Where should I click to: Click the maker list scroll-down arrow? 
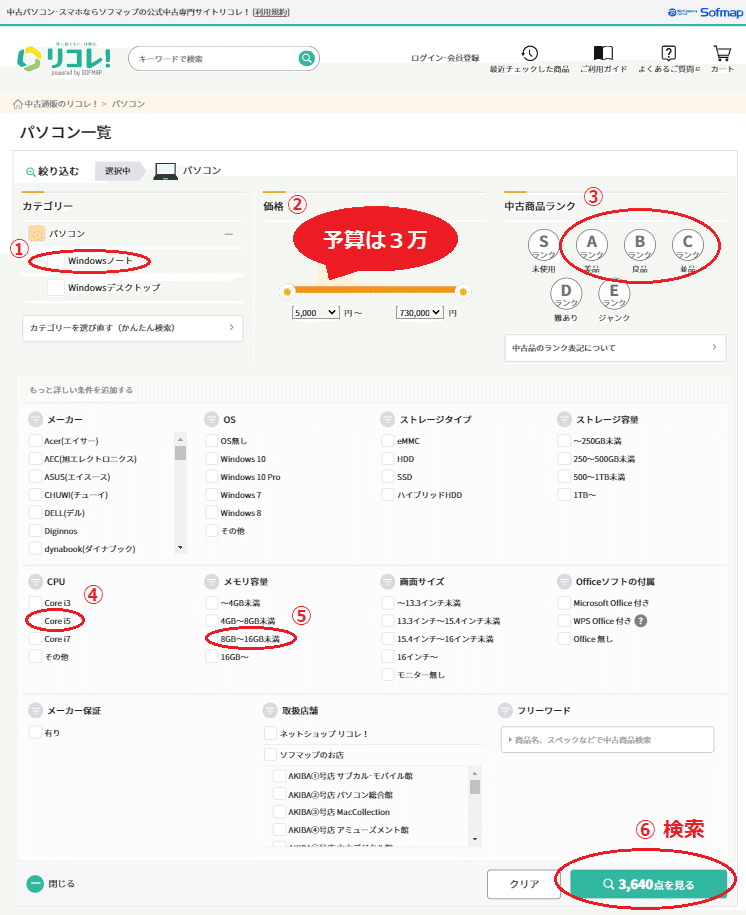tap(180, 548)
